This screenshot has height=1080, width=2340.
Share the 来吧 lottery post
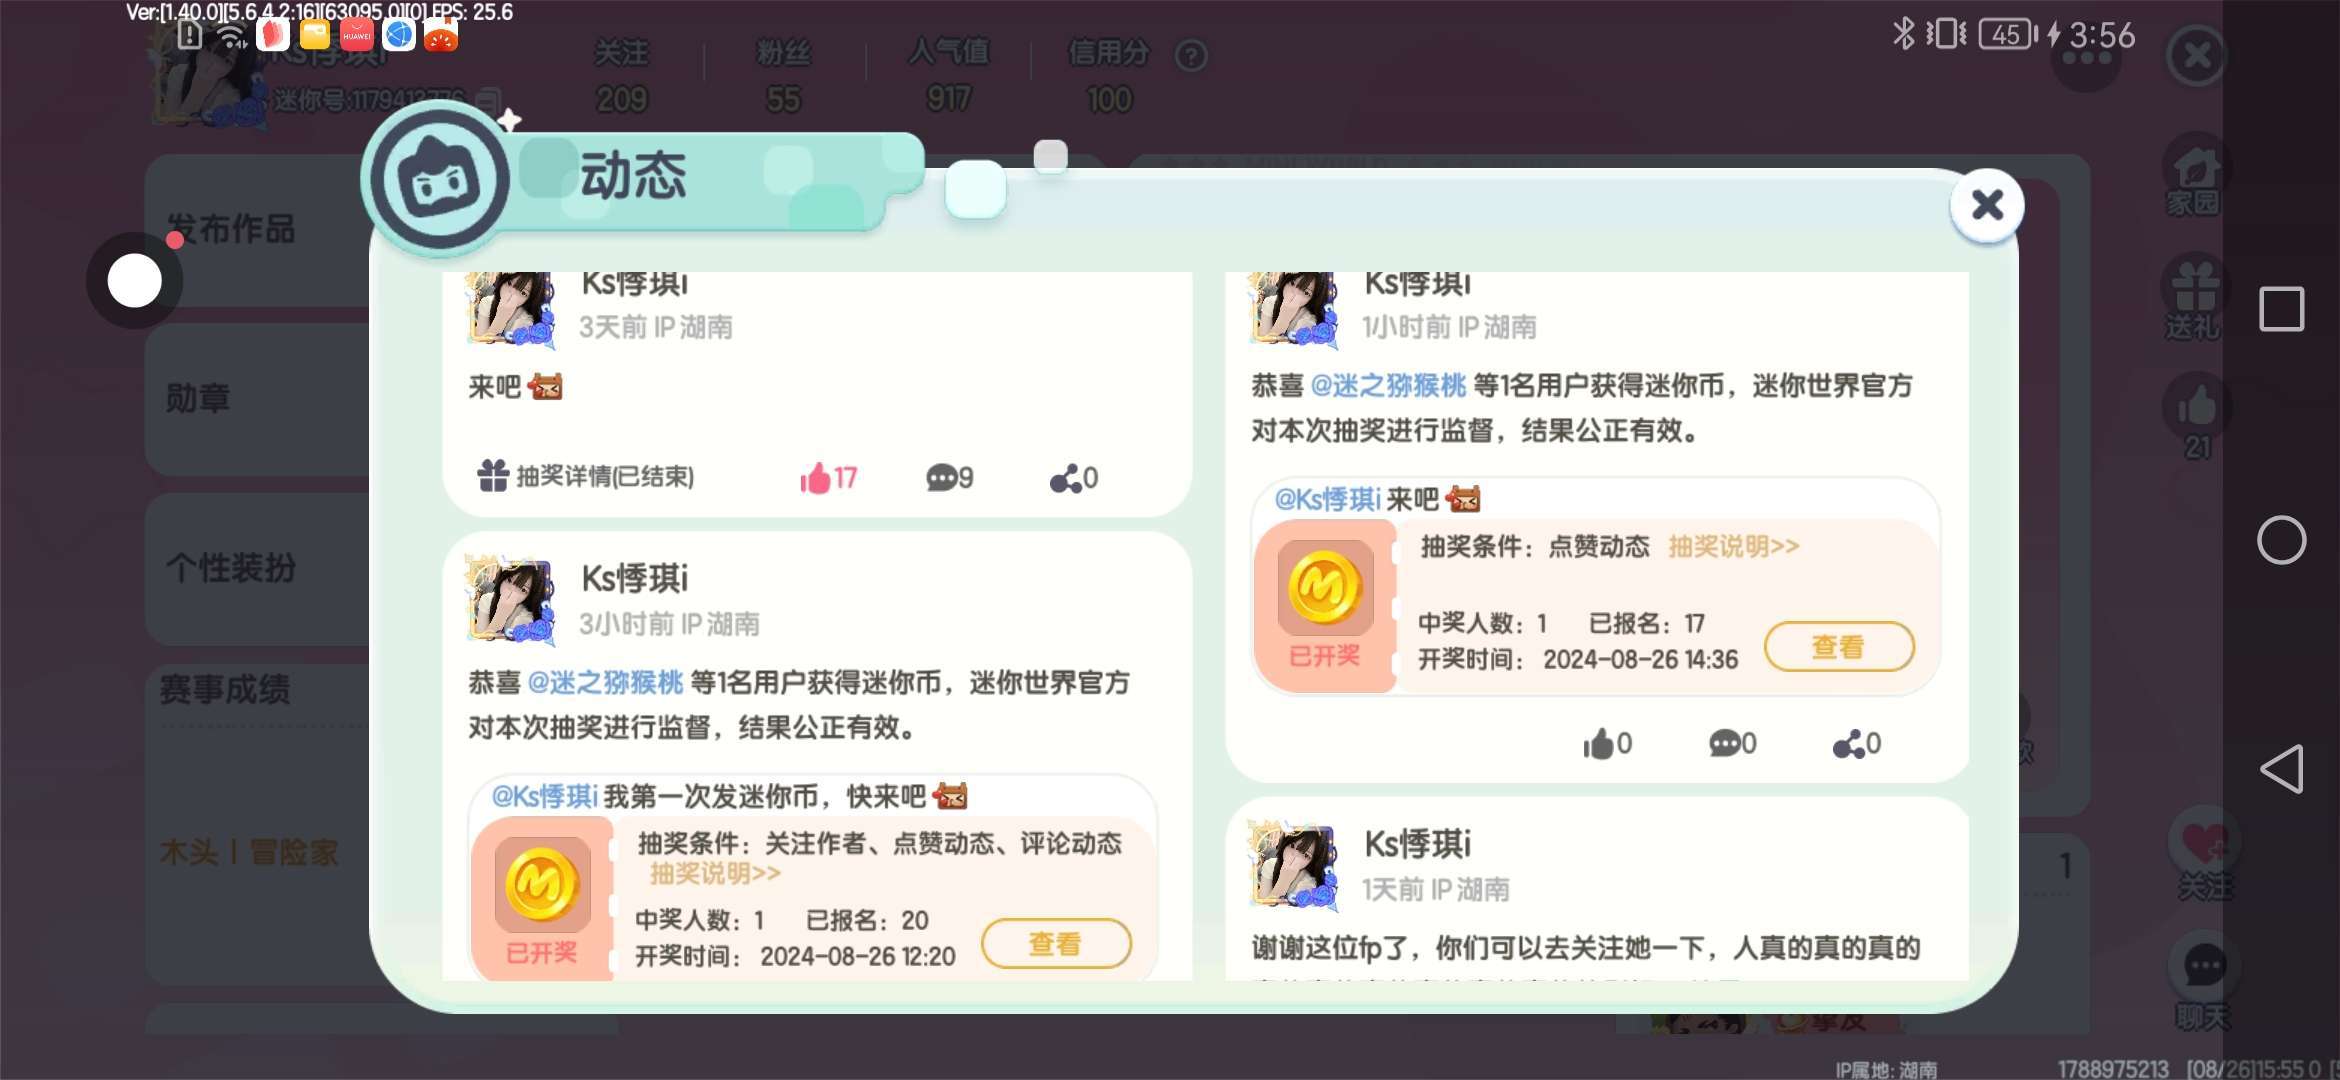point(1074,478)
